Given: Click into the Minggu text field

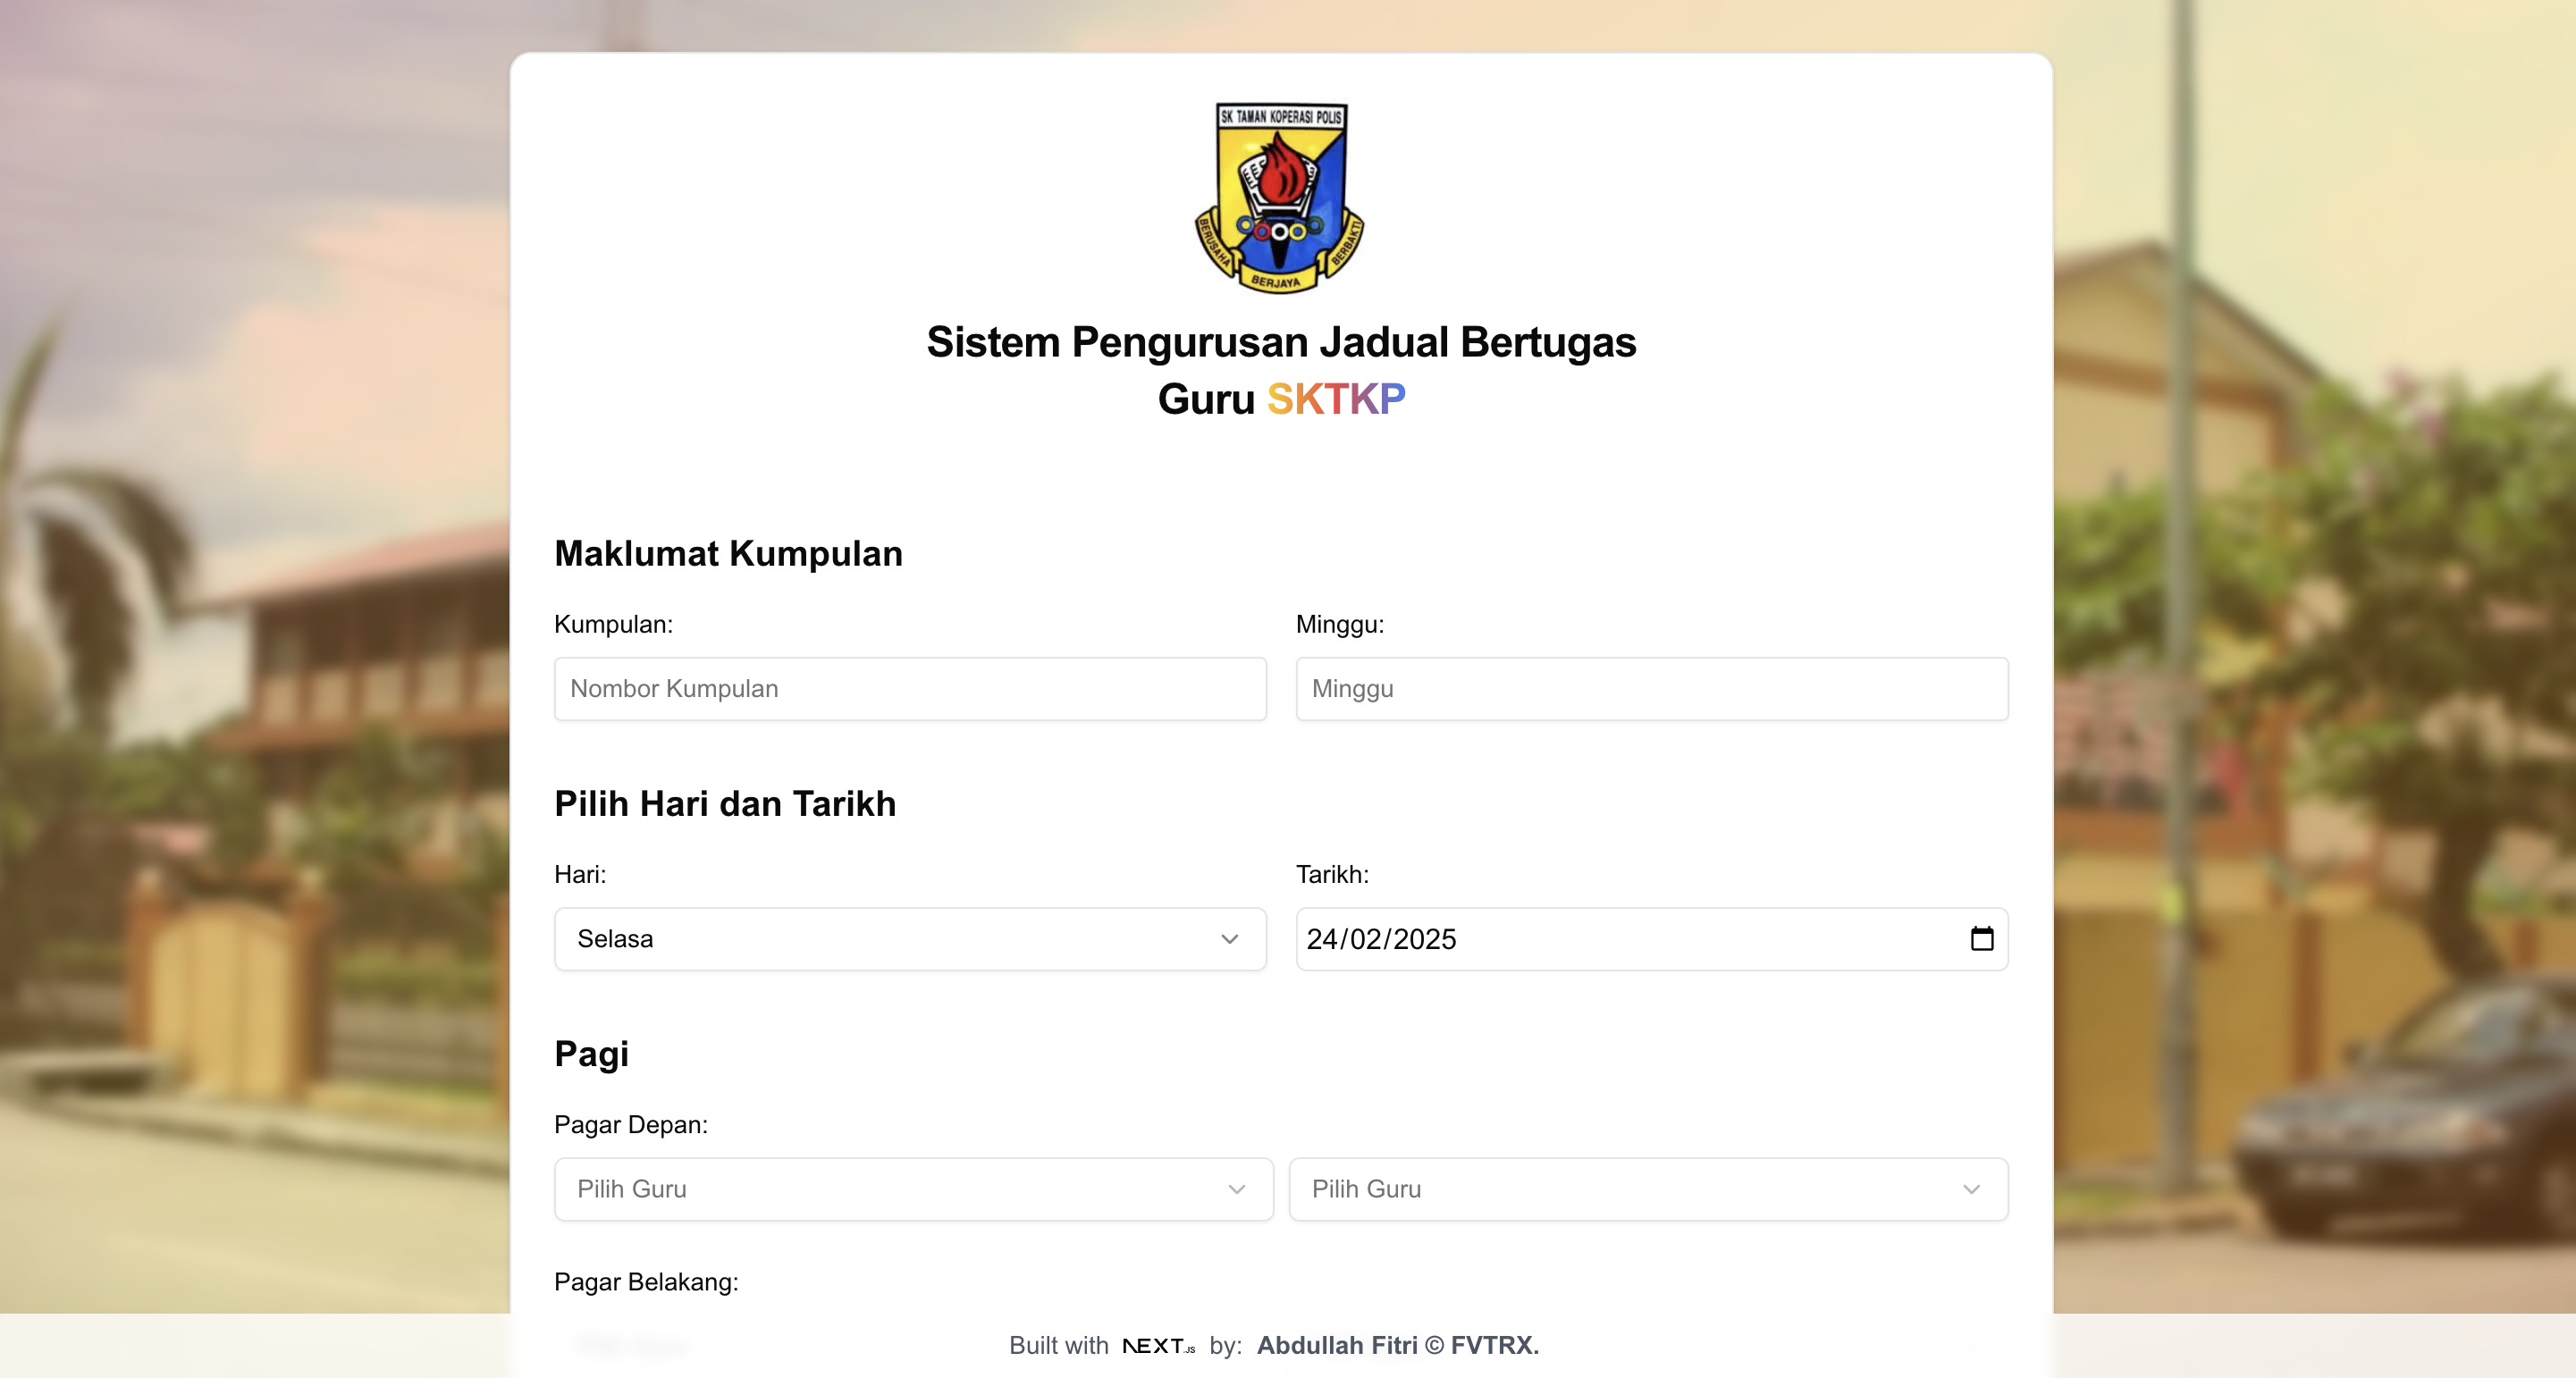Looking at the screenshot, I should (1651, 688).
